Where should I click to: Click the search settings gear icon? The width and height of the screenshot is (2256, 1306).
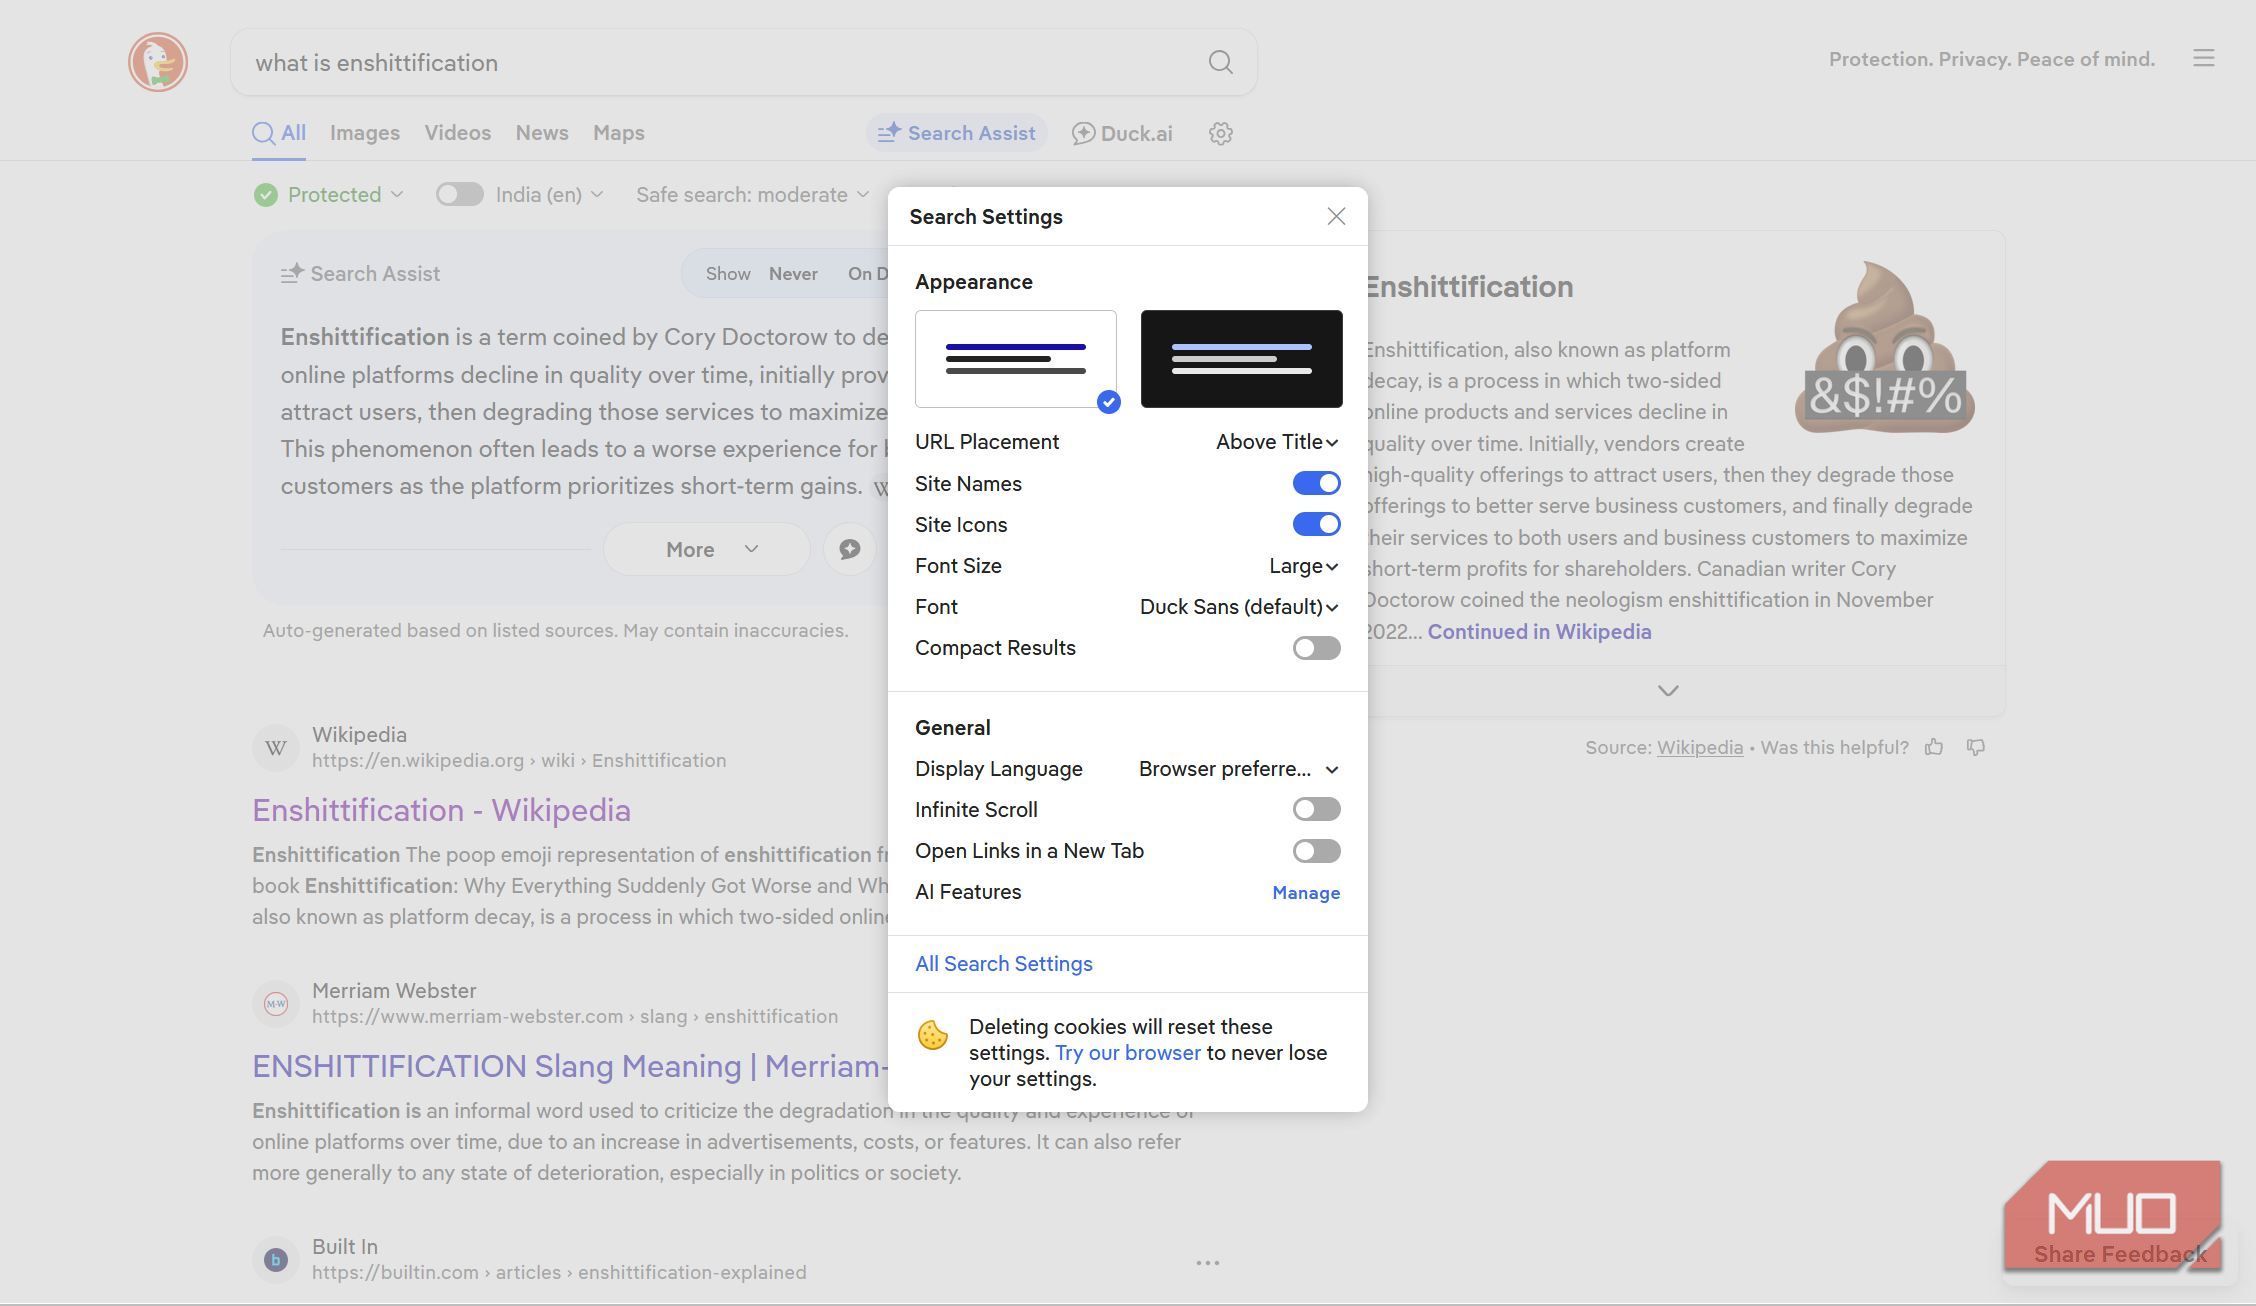(x=1220, y=133)
